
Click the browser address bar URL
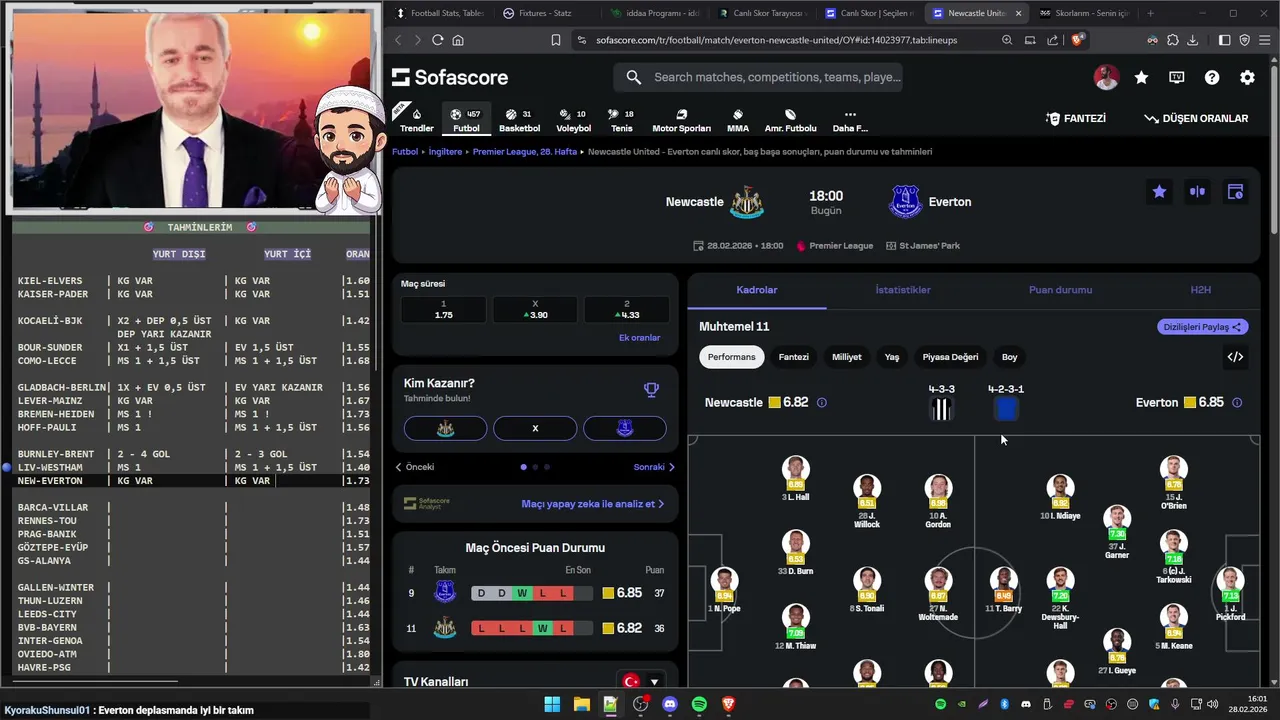click(x=776, y=40)
